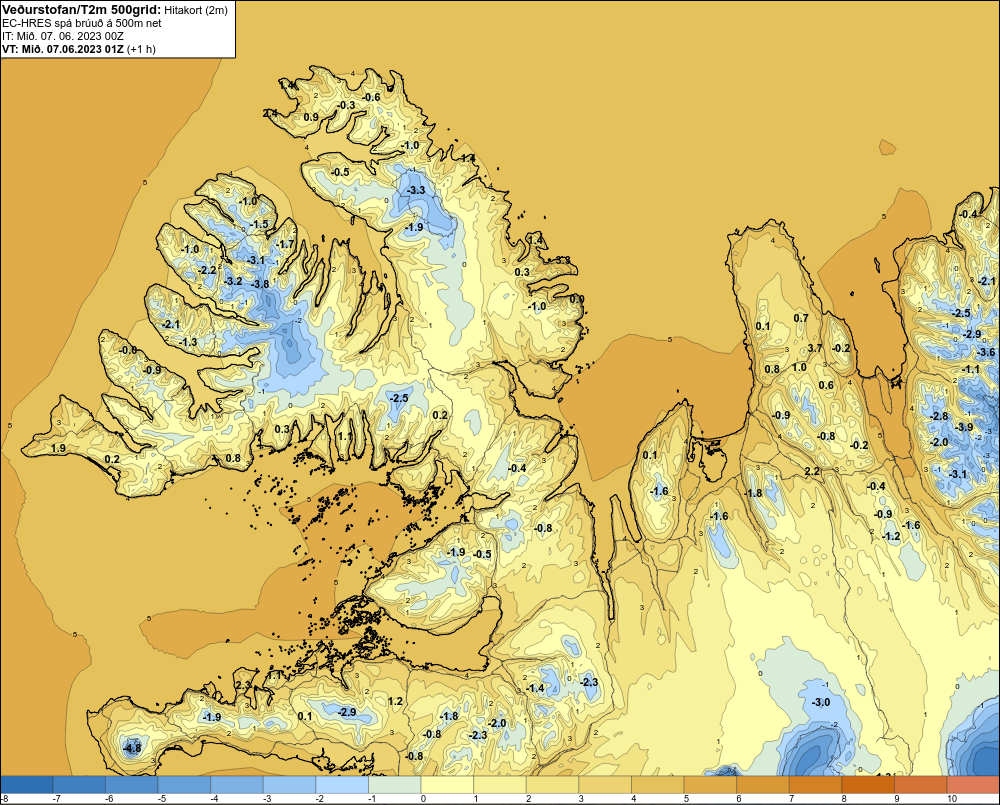Click the legend swatch between 4 and 5
Screen dimensions: 1000x805
[658, 784]
